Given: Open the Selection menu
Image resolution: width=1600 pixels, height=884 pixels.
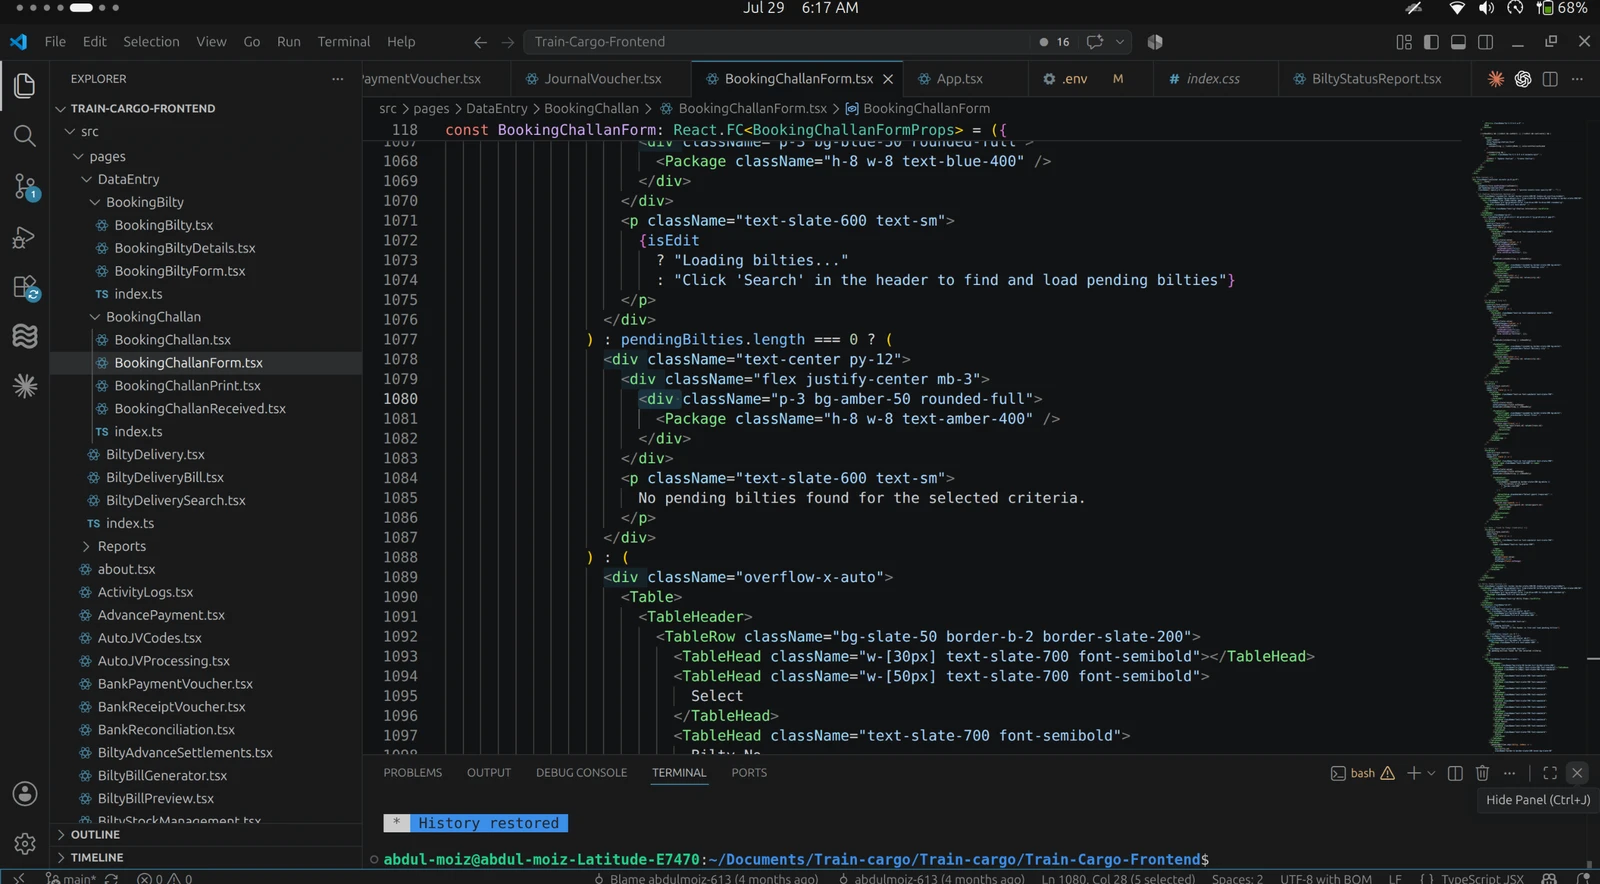Looking at the screenshot, I should click(151, 42).
